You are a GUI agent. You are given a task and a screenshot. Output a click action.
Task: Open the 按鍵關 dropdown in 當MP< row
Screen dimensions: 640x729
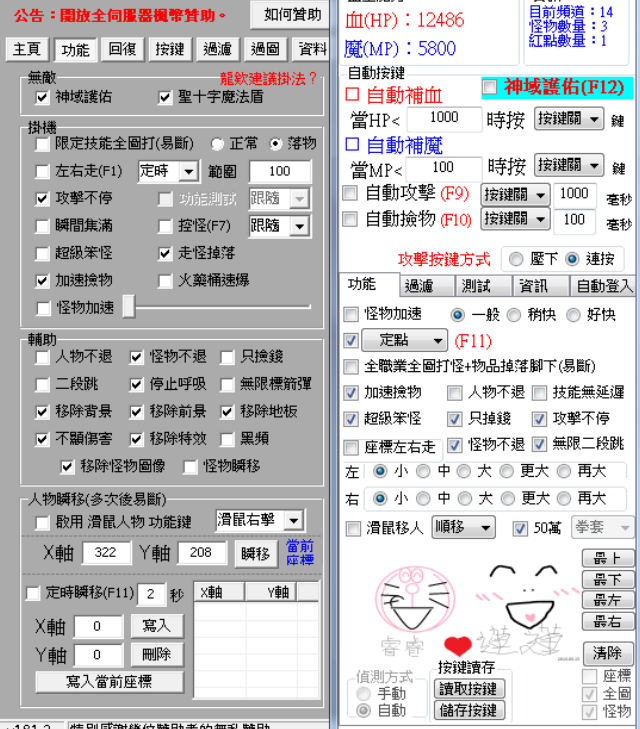coord(569,165)
